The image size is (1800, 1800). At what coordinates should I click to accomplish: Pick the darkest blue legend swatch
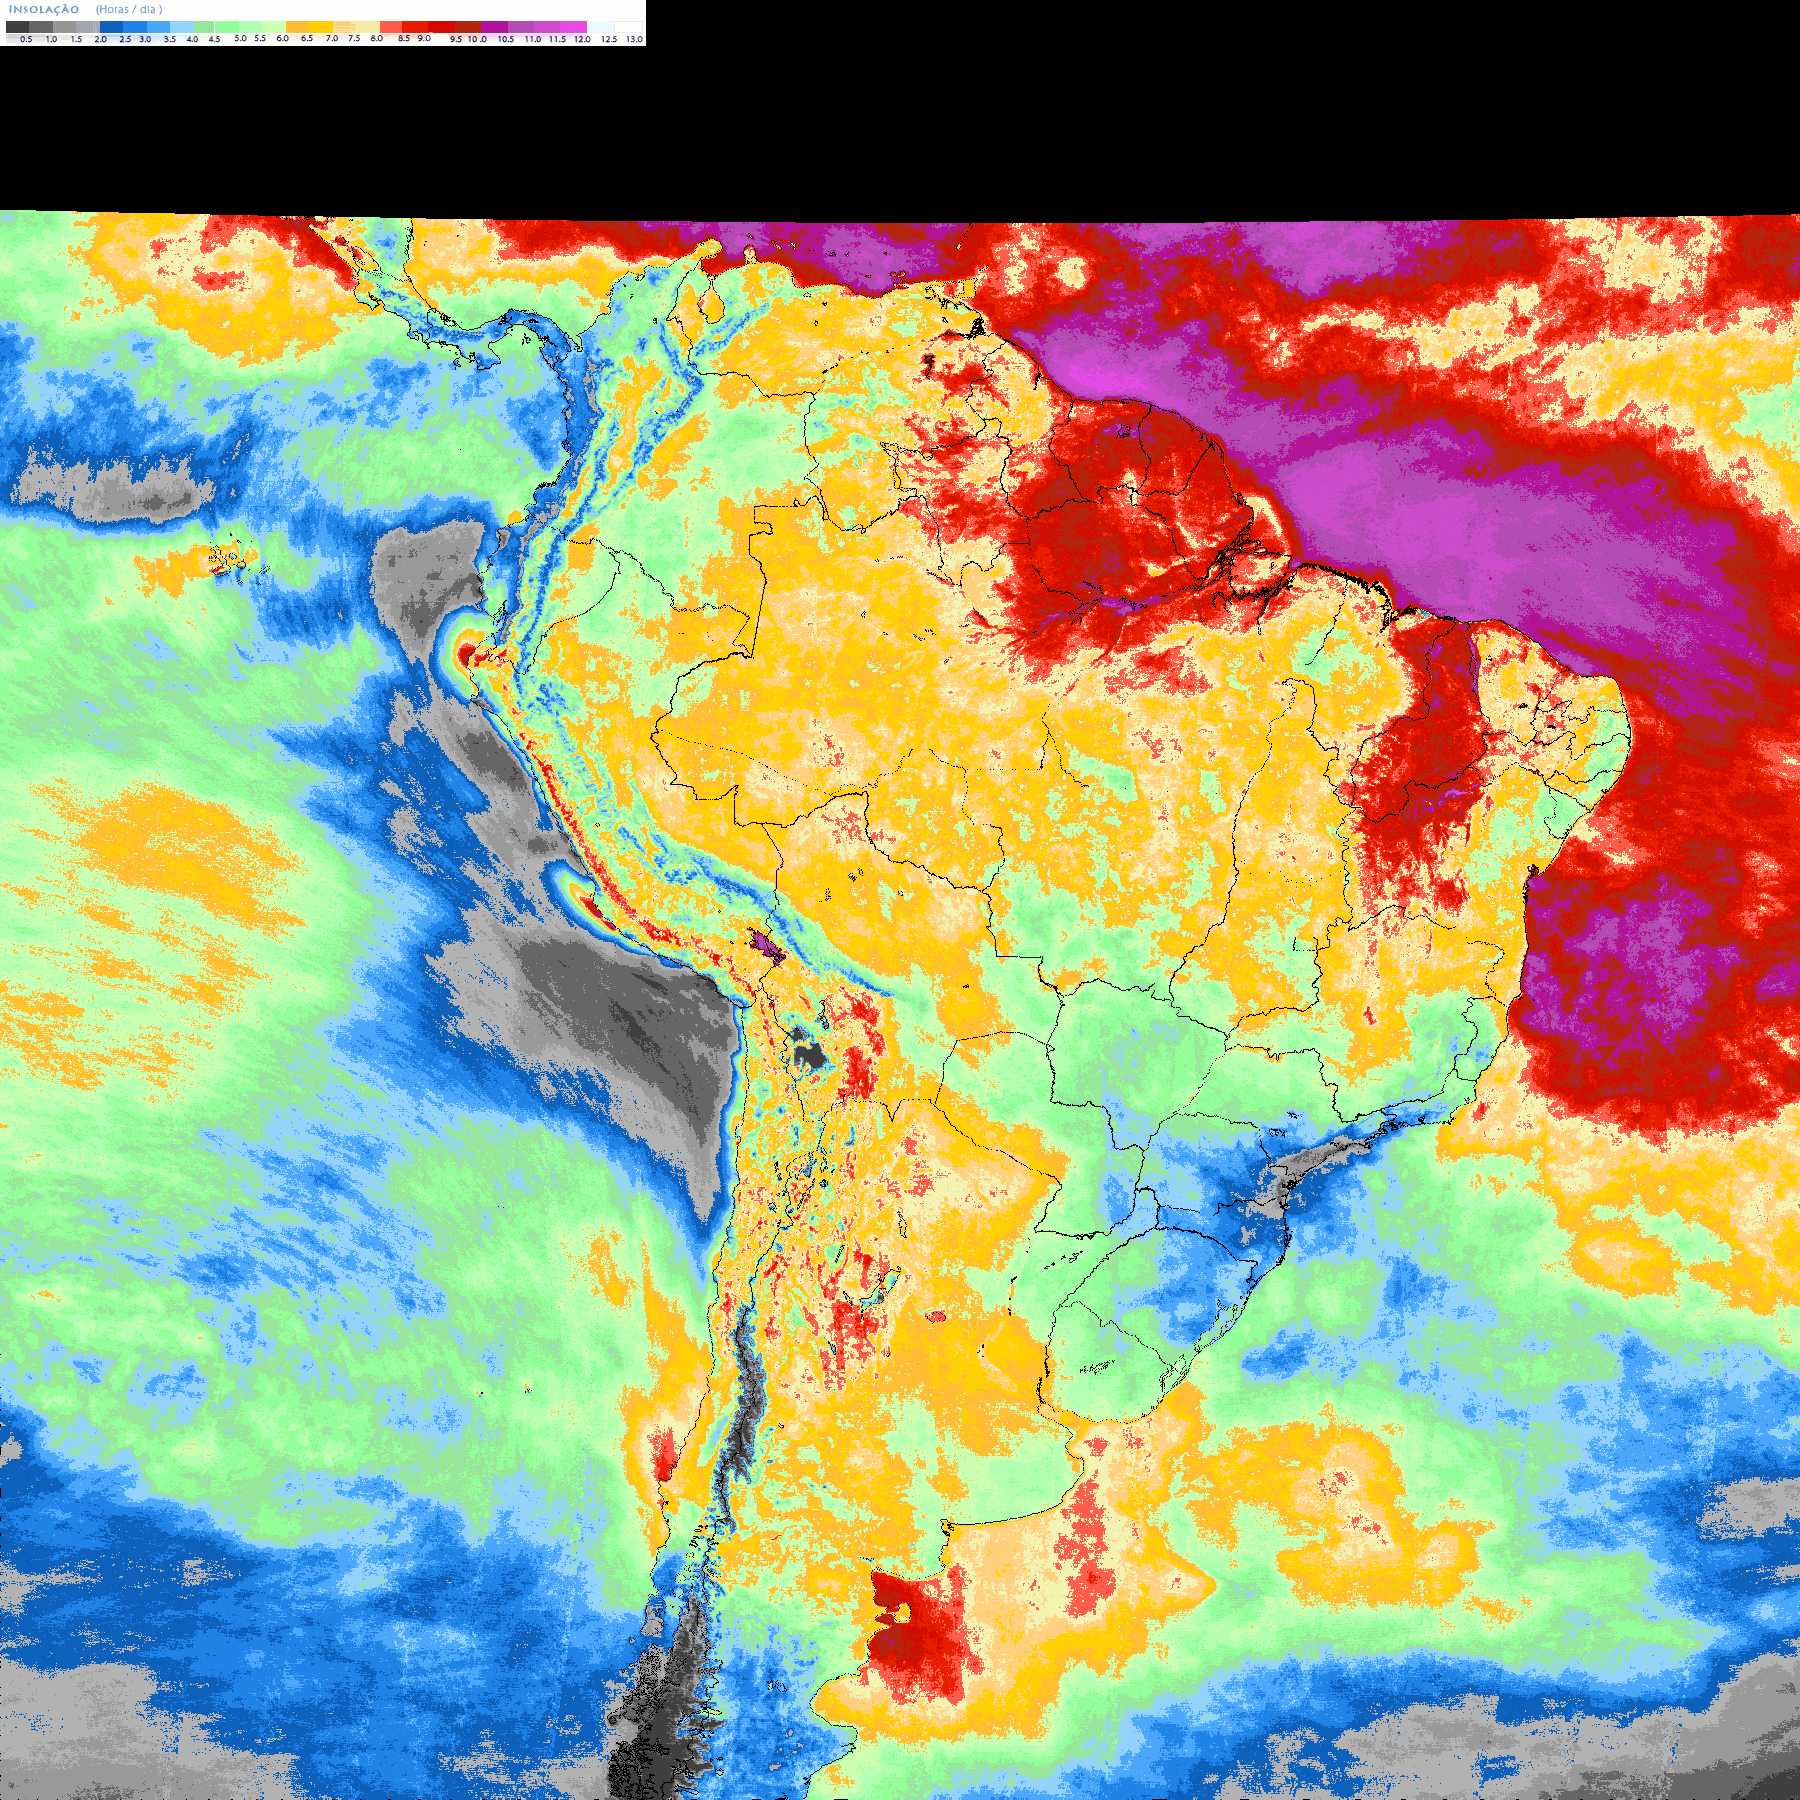pyautogui.click(x=111, y=27)
